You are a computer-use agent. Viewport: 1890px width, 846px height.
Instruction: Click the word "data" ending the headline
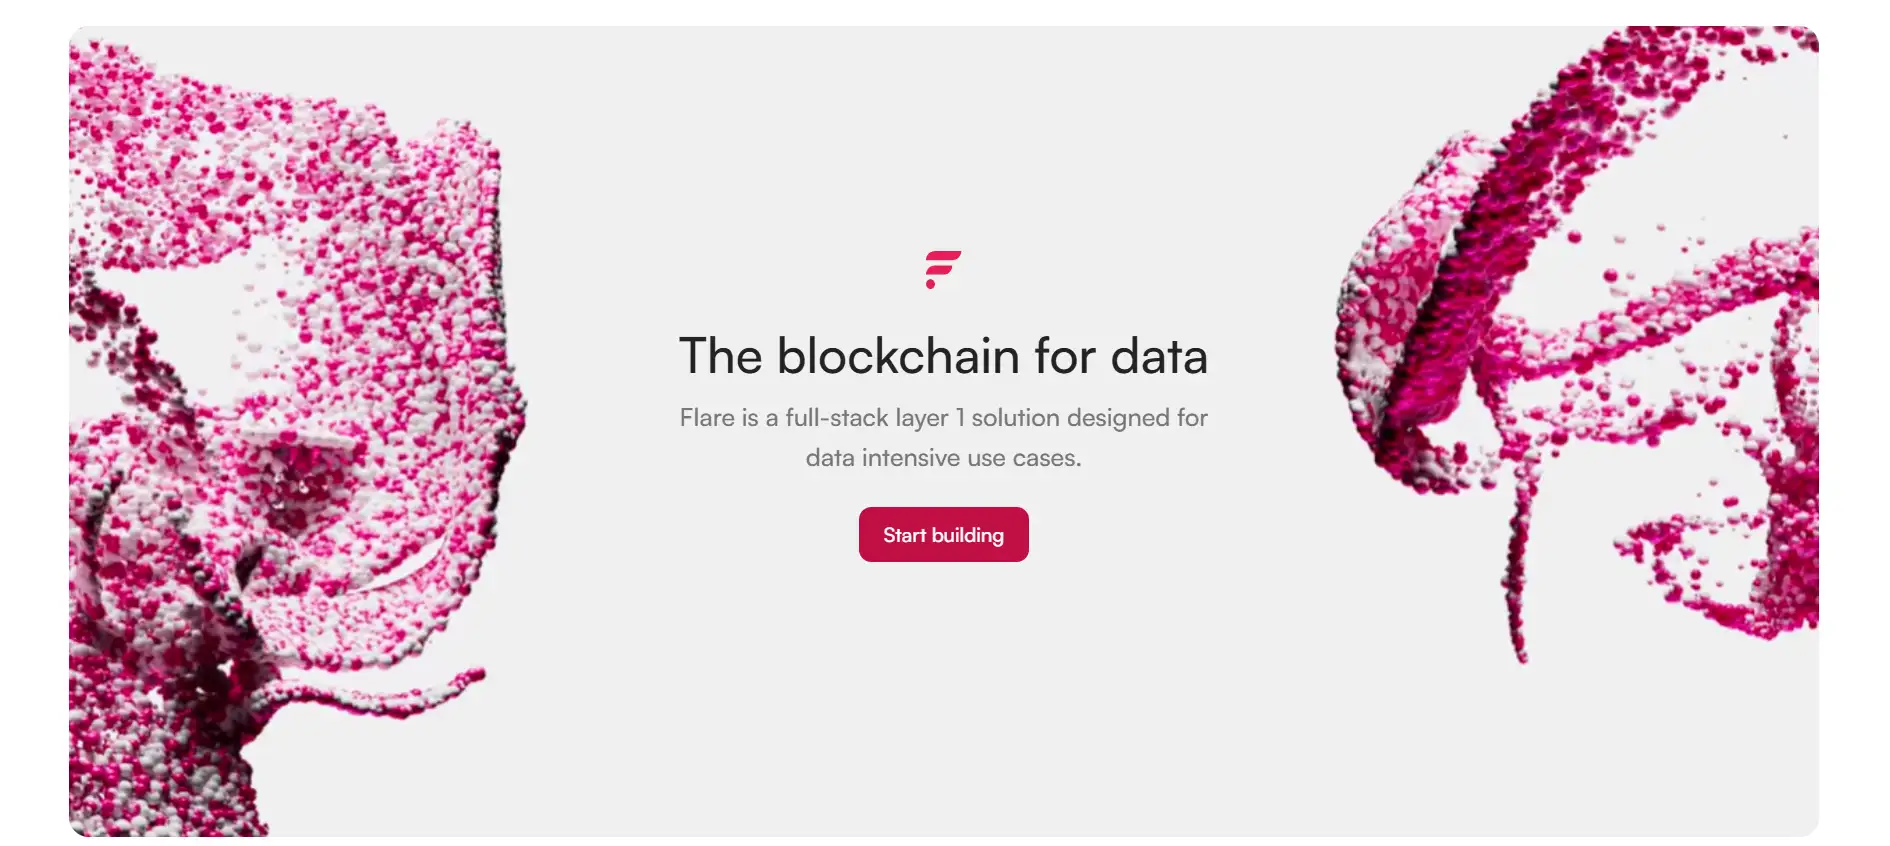point(1159,357)
